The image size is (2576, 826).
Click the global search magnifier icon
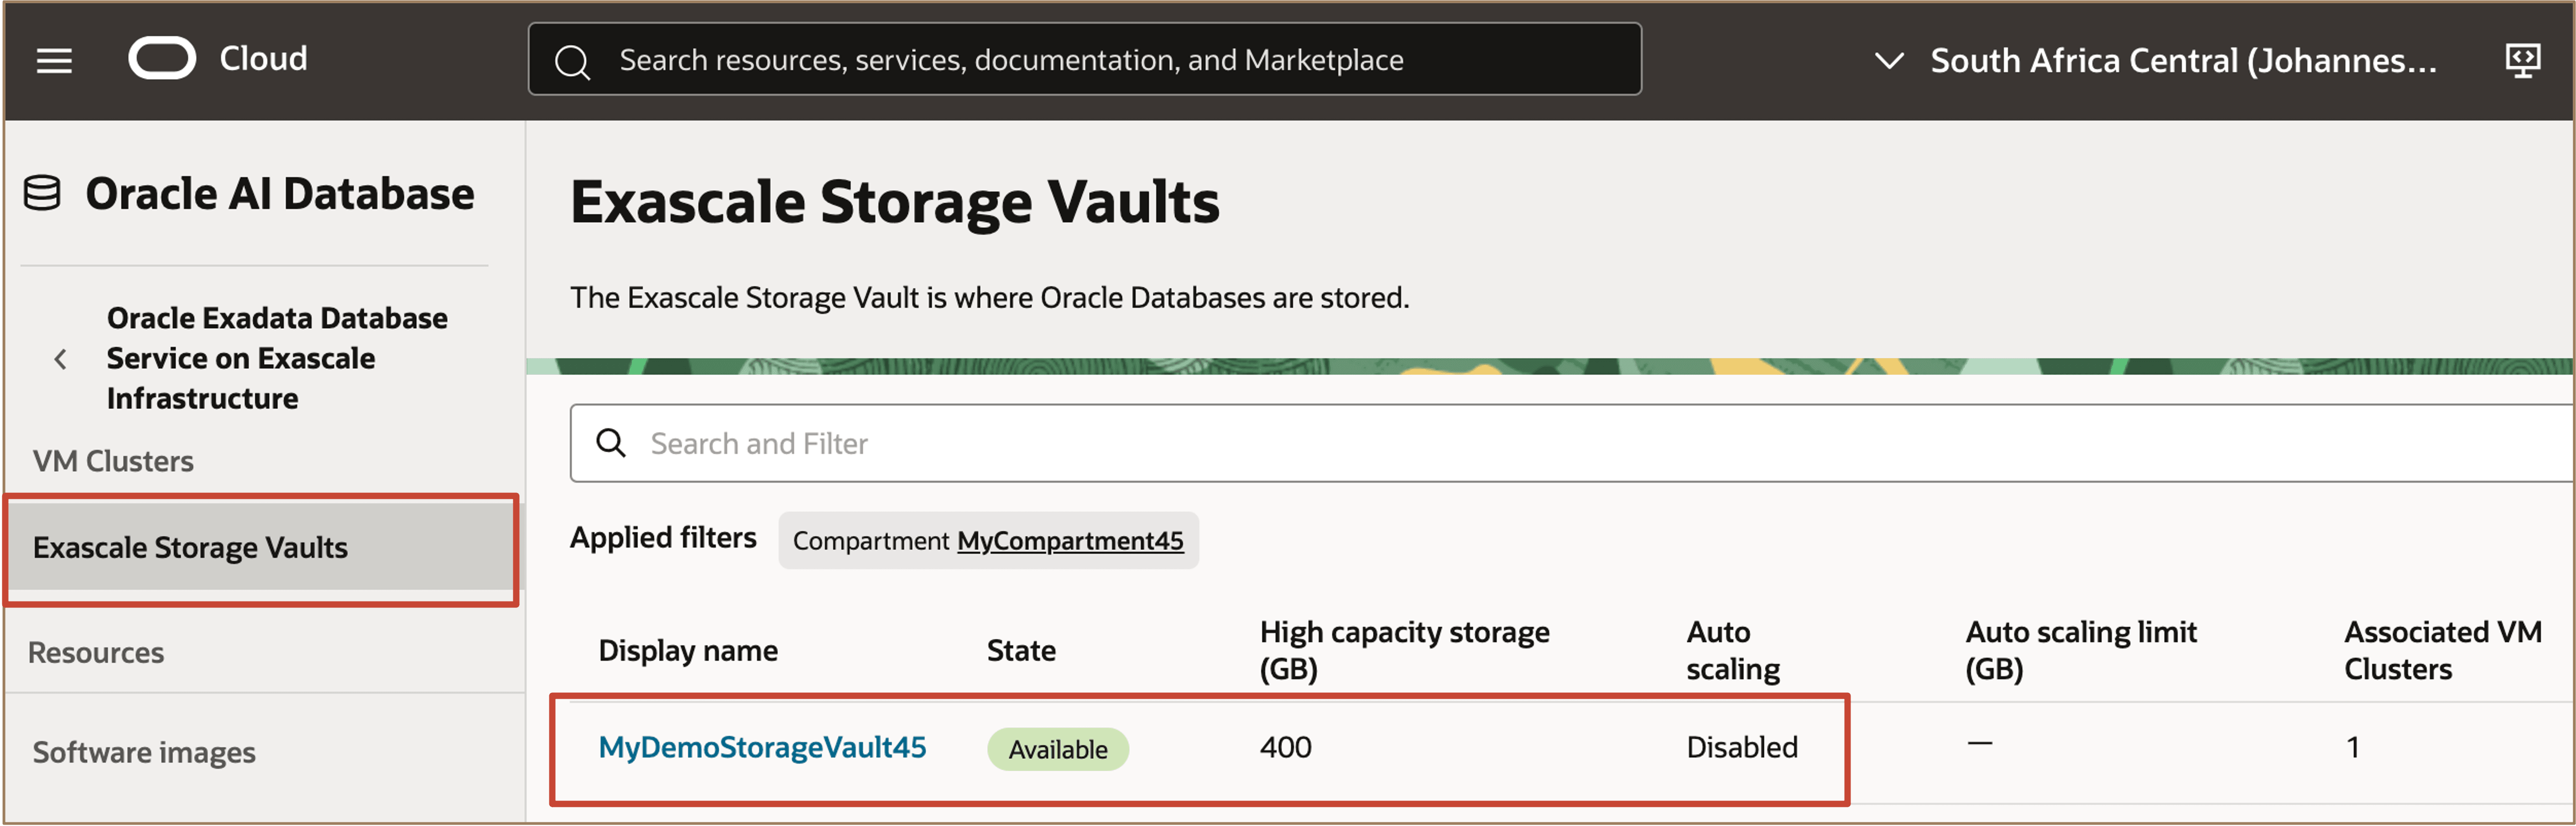click(572, 62)
